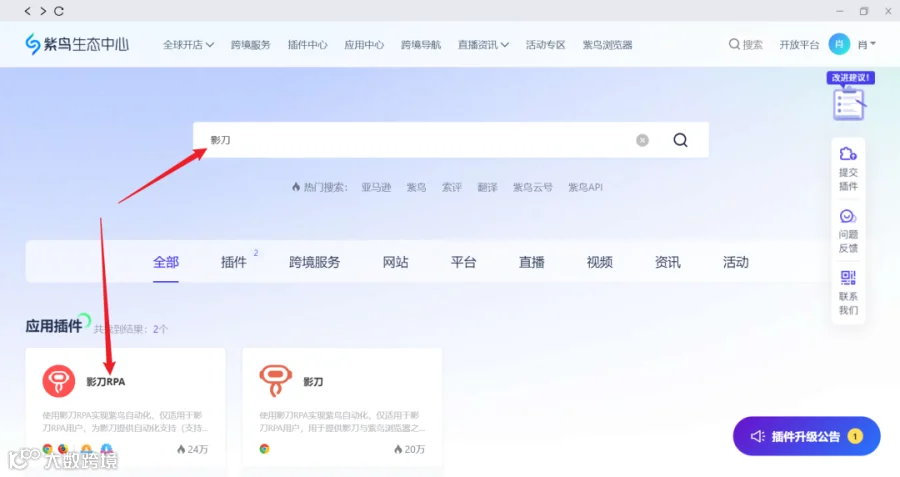Switch to the 平台 tab
This screenshot has width=900, height=477.
[463, 262]
